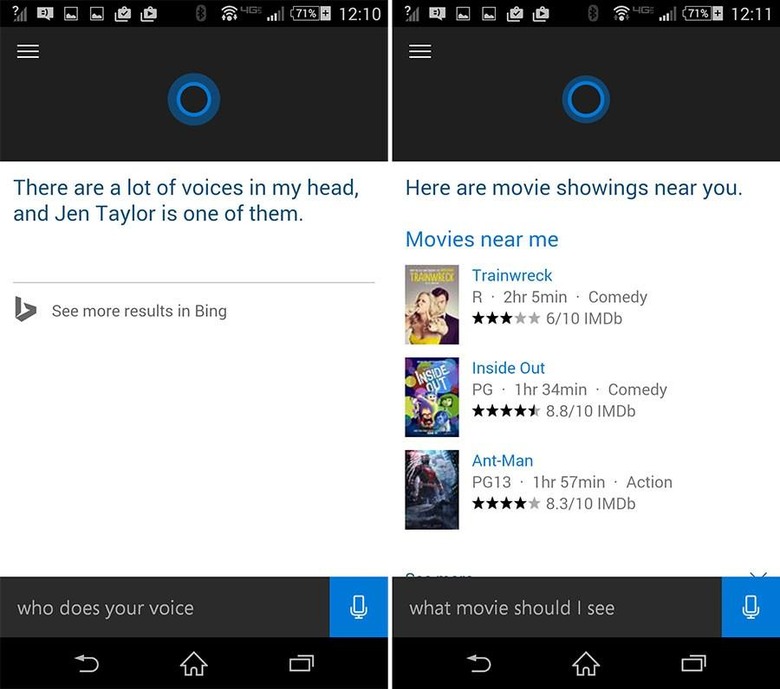Tap Wi-Fi status icon on left screen
780x689 pixels.
coord(229,13)
